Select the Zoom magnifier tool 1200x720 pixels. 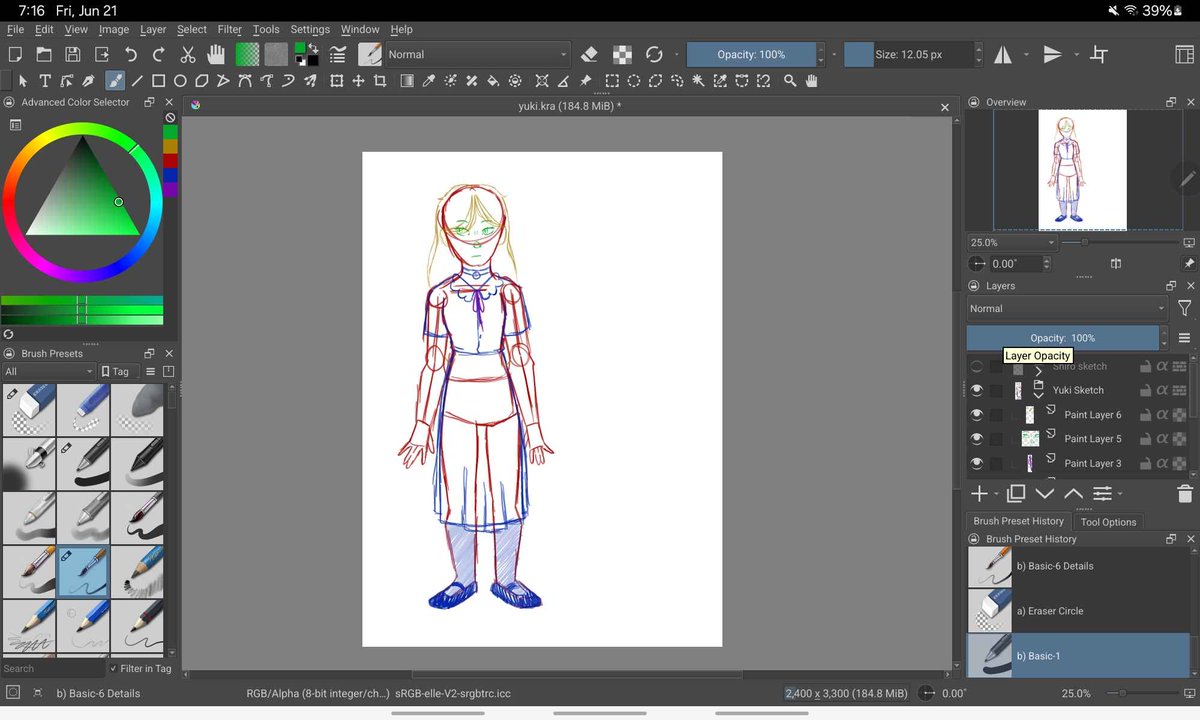click(790, 81)
